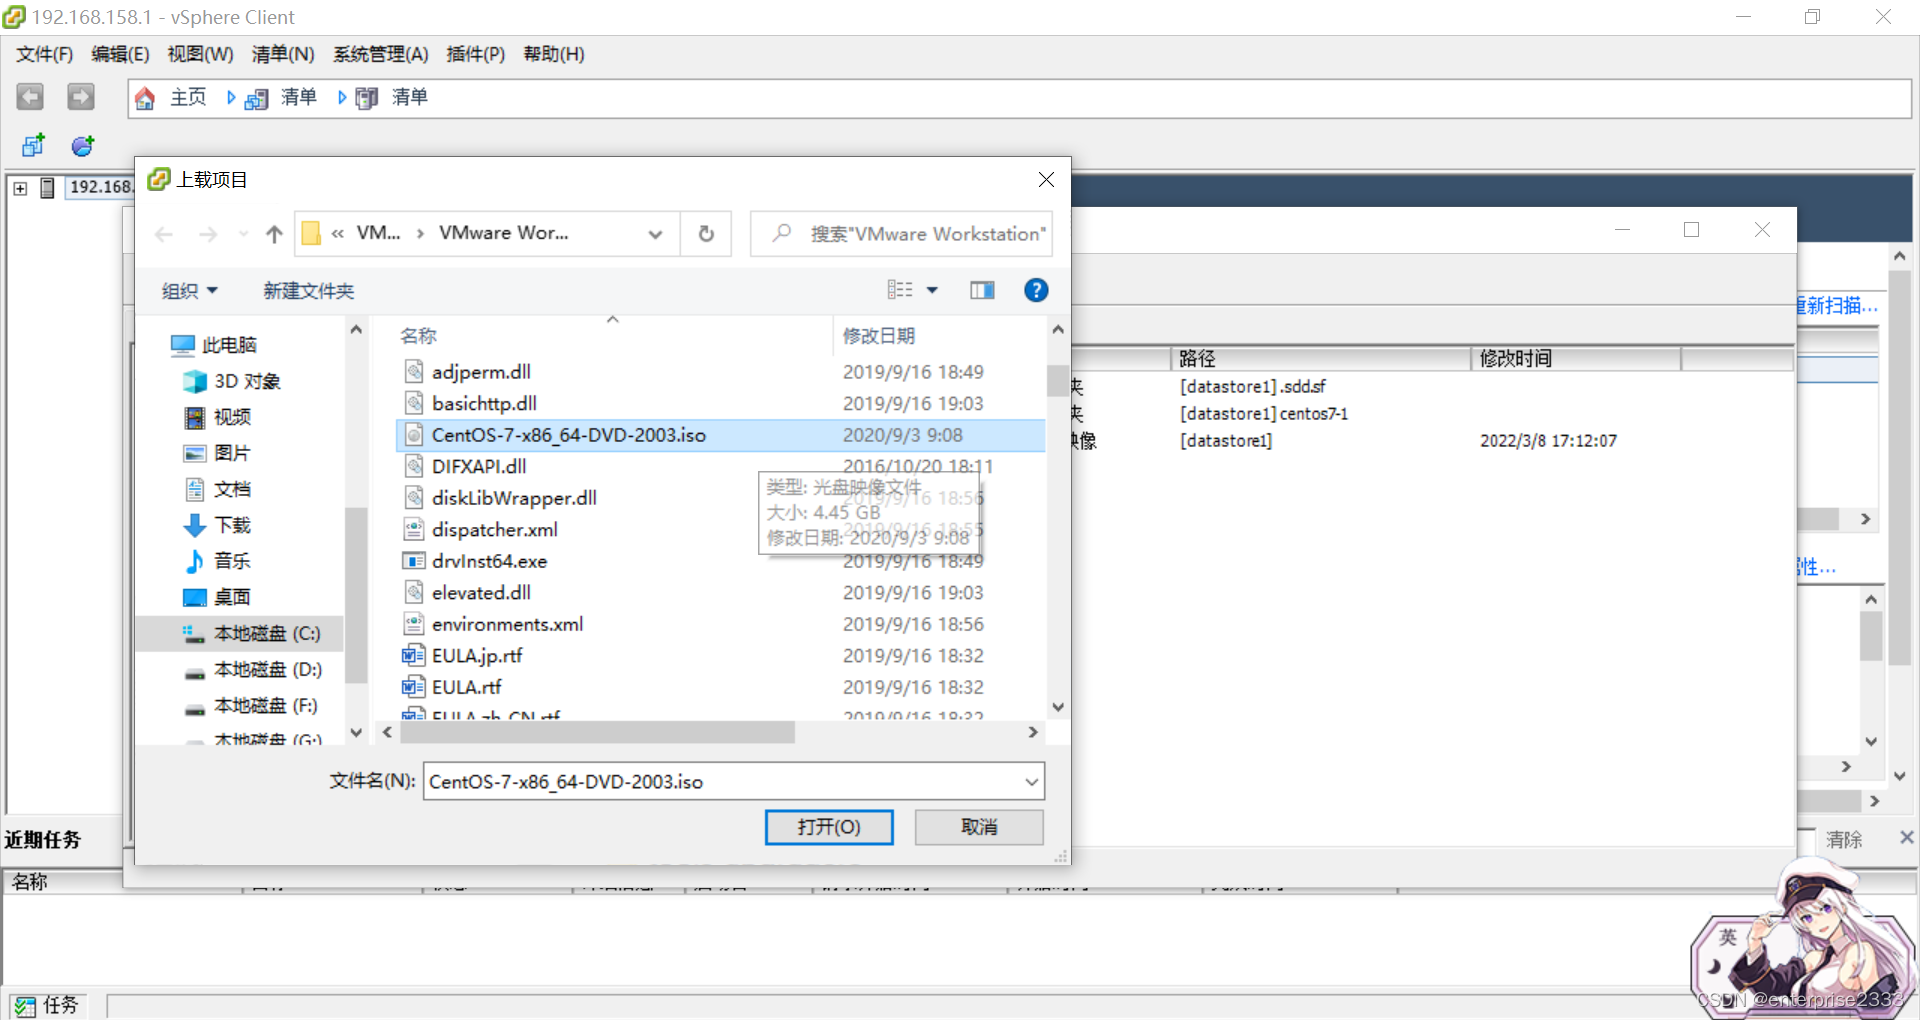
Task: Expand the hidden path breadcrumb chevrons
Action: point(338,234)
